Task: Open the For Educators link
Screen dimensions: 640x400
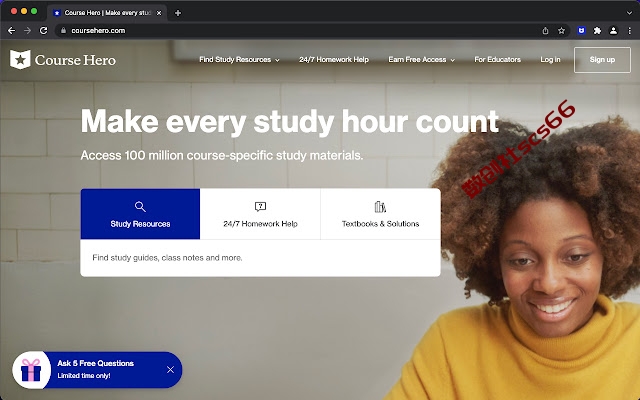Action: (497, 60)
